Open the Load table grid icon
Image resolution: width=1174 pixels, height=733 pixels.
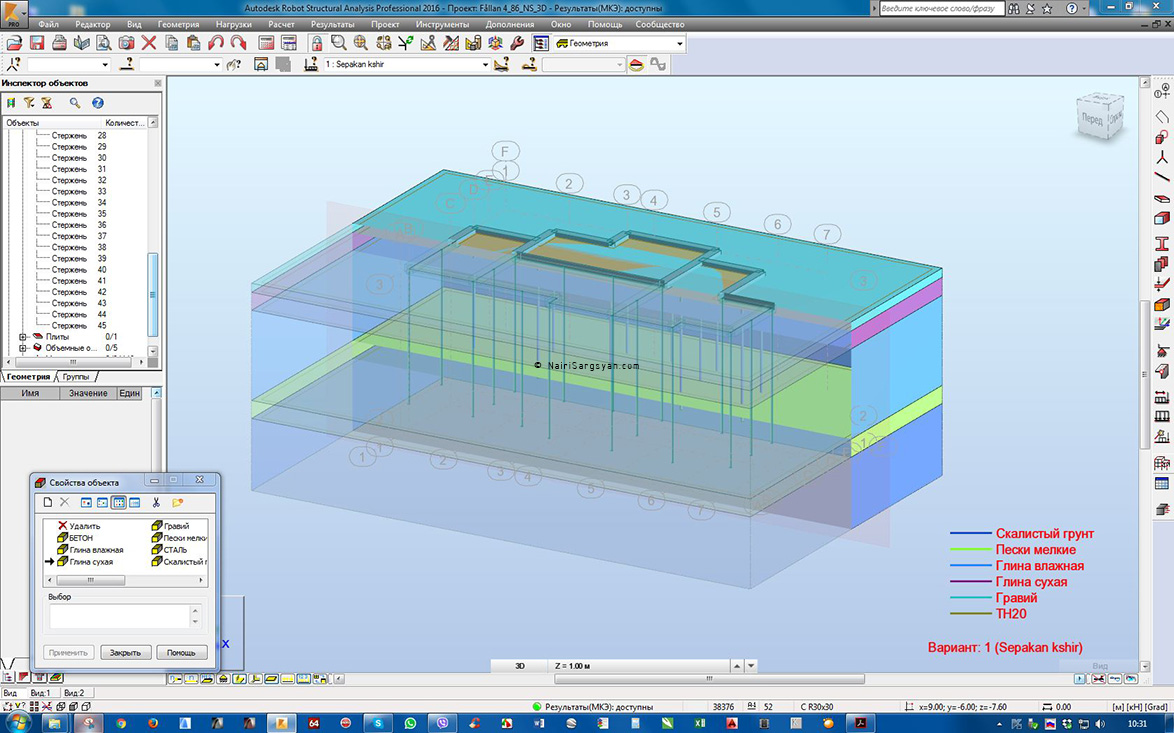pos(1161,484)
